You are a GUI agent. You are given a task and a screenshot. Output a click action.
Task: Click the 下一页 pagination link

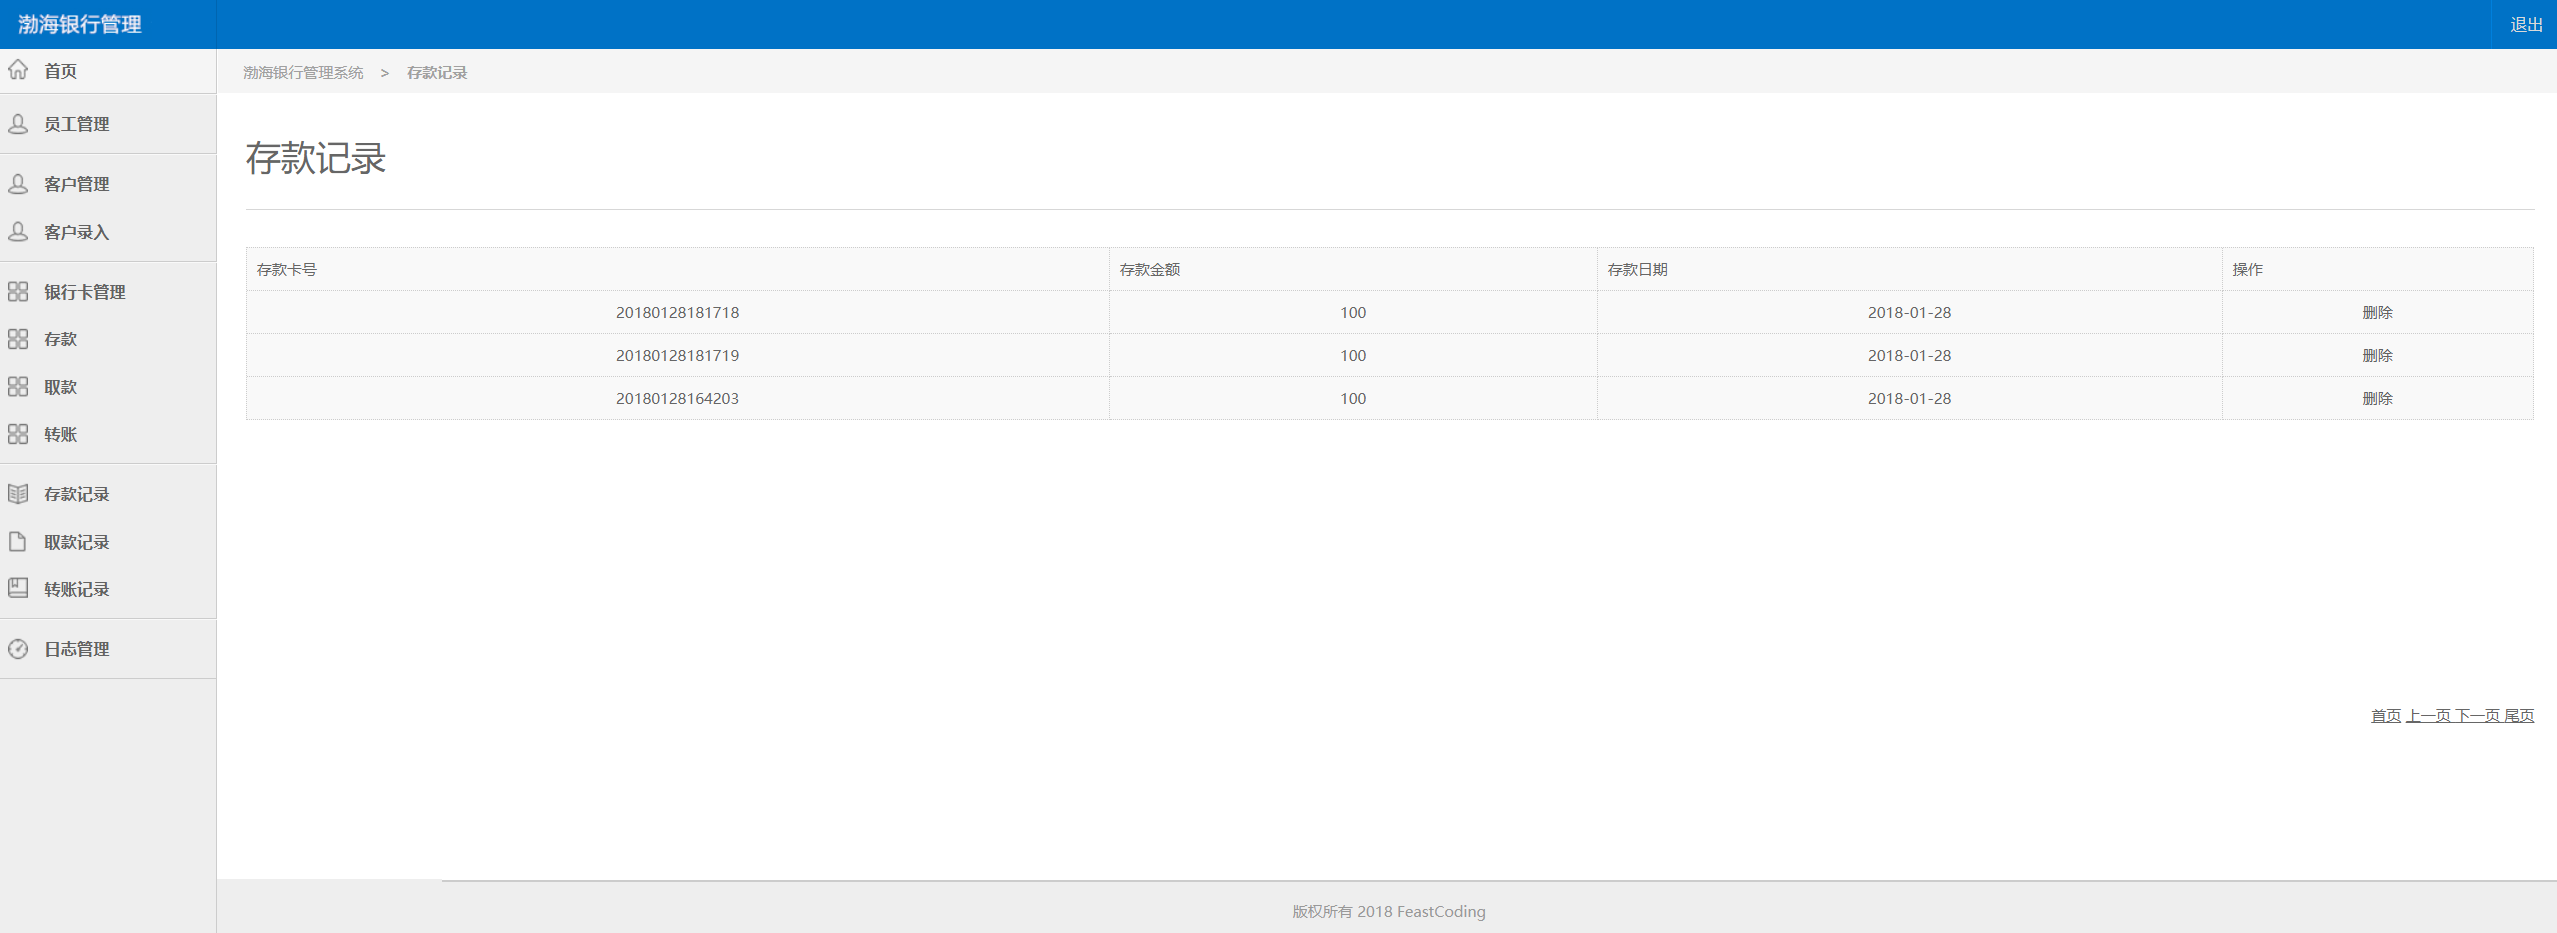[2477, 716]
